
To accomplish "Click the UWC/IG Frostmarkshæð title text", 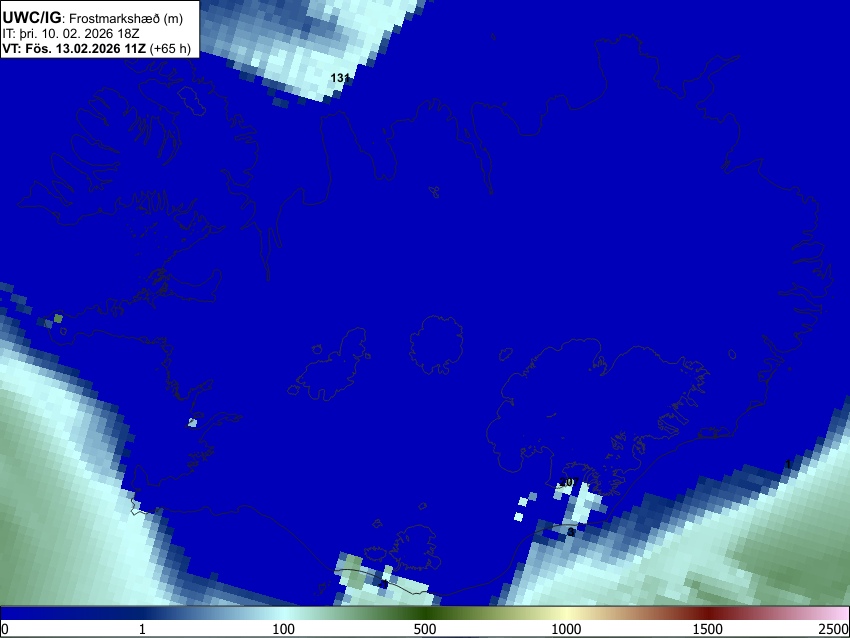I will (93, 18).
